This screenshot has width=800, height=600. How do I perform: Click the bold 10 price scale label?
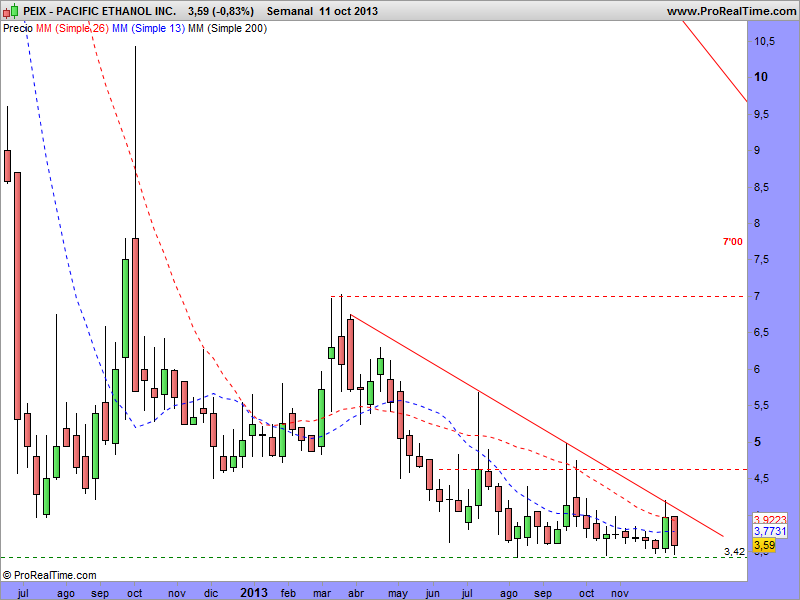point(761,77)
